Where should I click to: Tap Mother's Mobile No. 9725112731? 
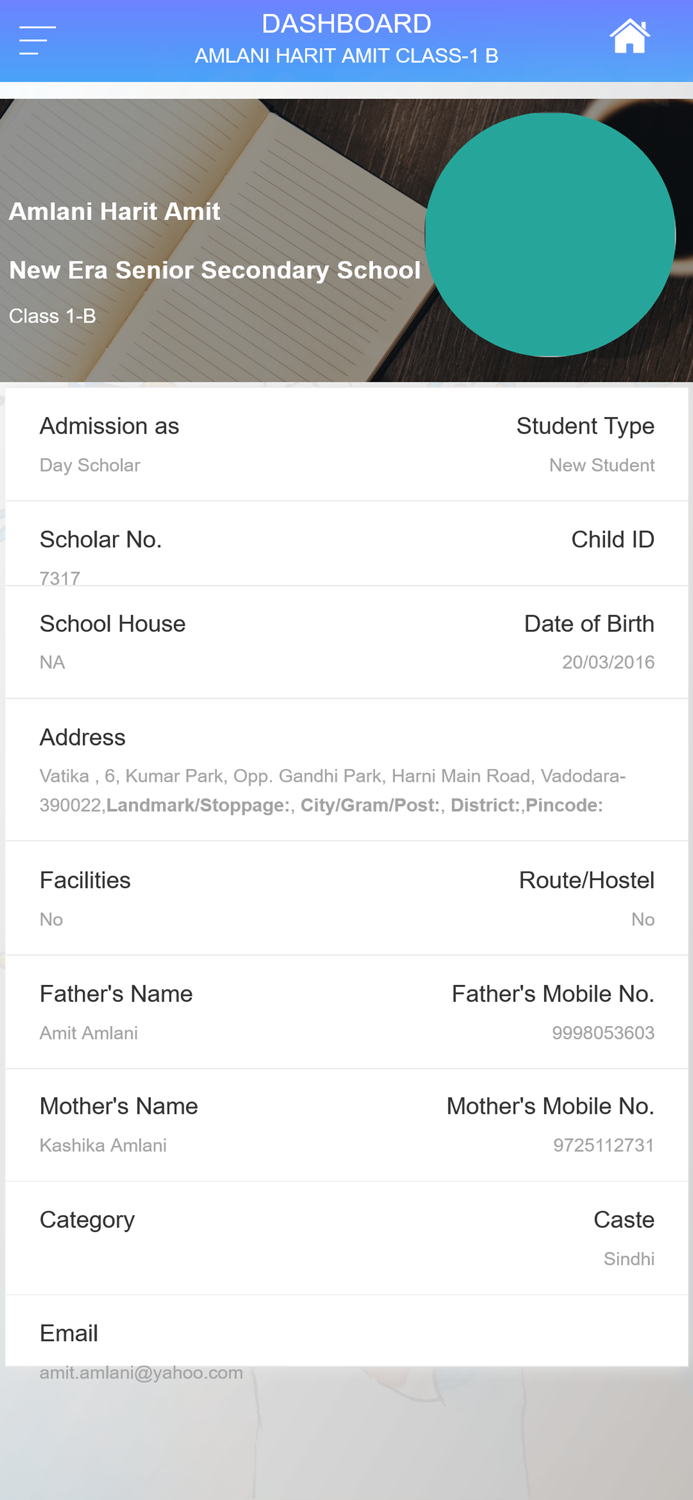click(x=603, y=1145)
